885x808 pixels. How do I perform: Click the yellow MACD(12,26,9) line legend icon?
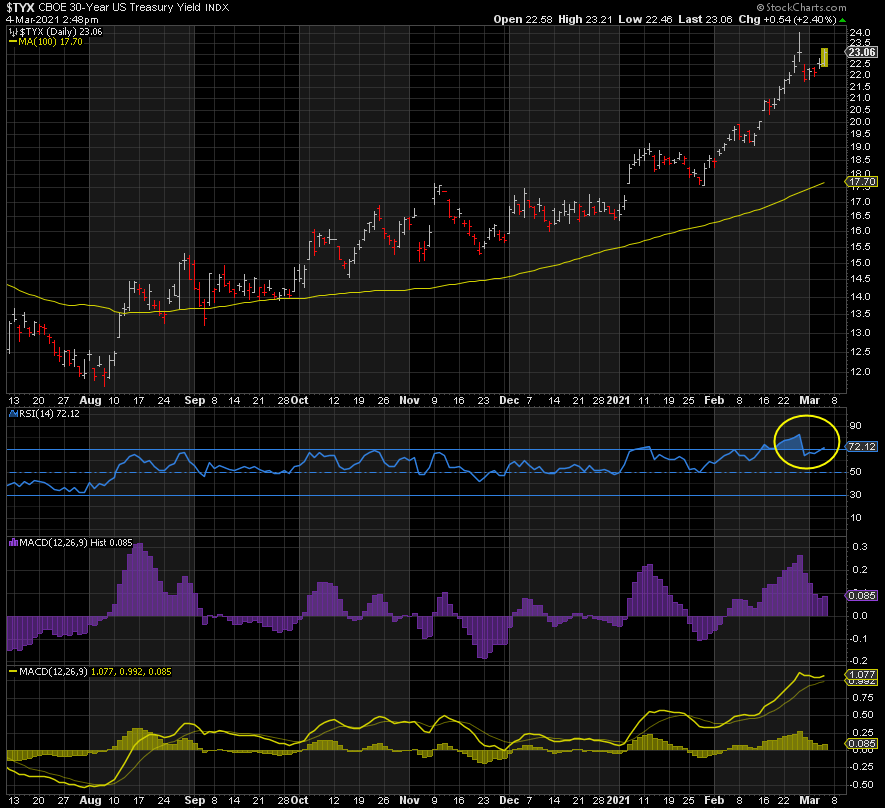pos(12,671)
